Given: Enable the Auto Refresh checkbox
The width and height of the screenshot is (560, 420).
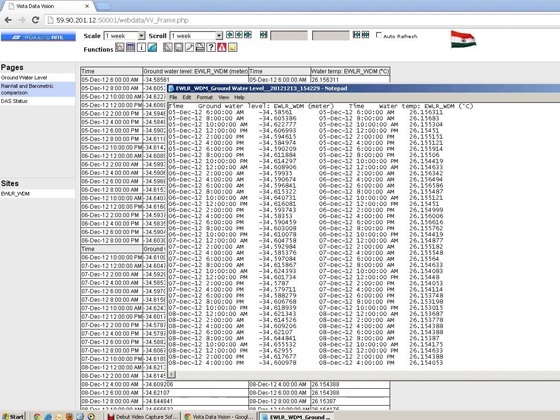Looking at the screenshot, I should (x=379, y=35).
